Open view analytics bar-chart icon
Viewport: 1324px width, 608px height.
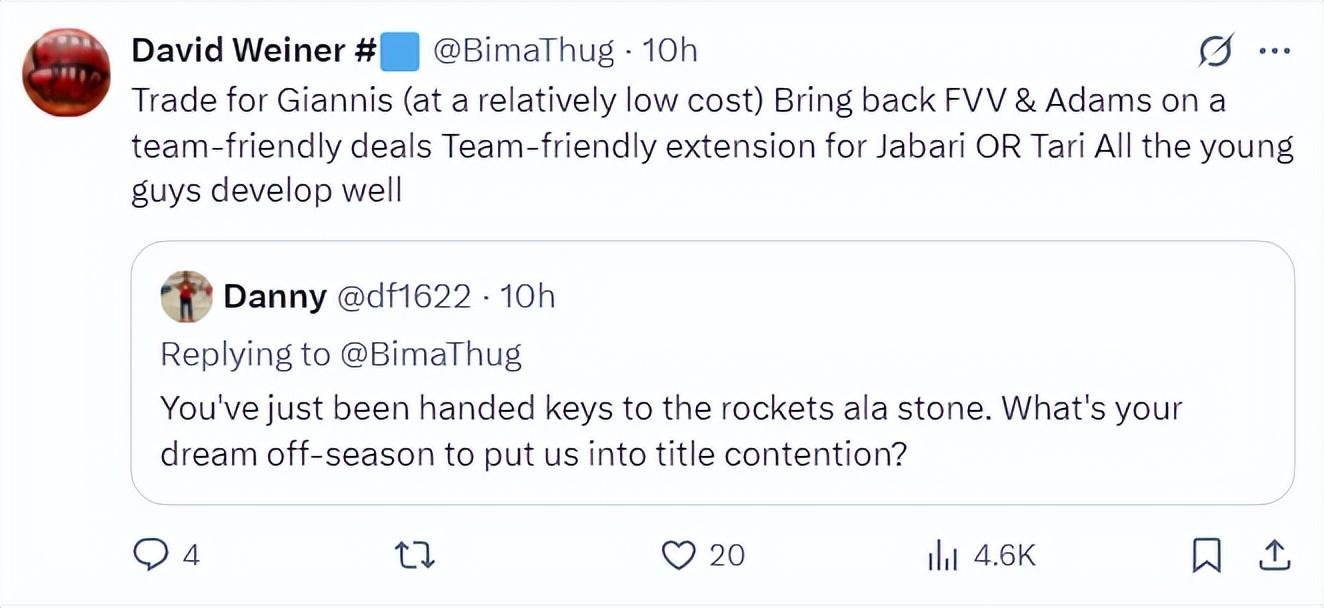point(943,555)
